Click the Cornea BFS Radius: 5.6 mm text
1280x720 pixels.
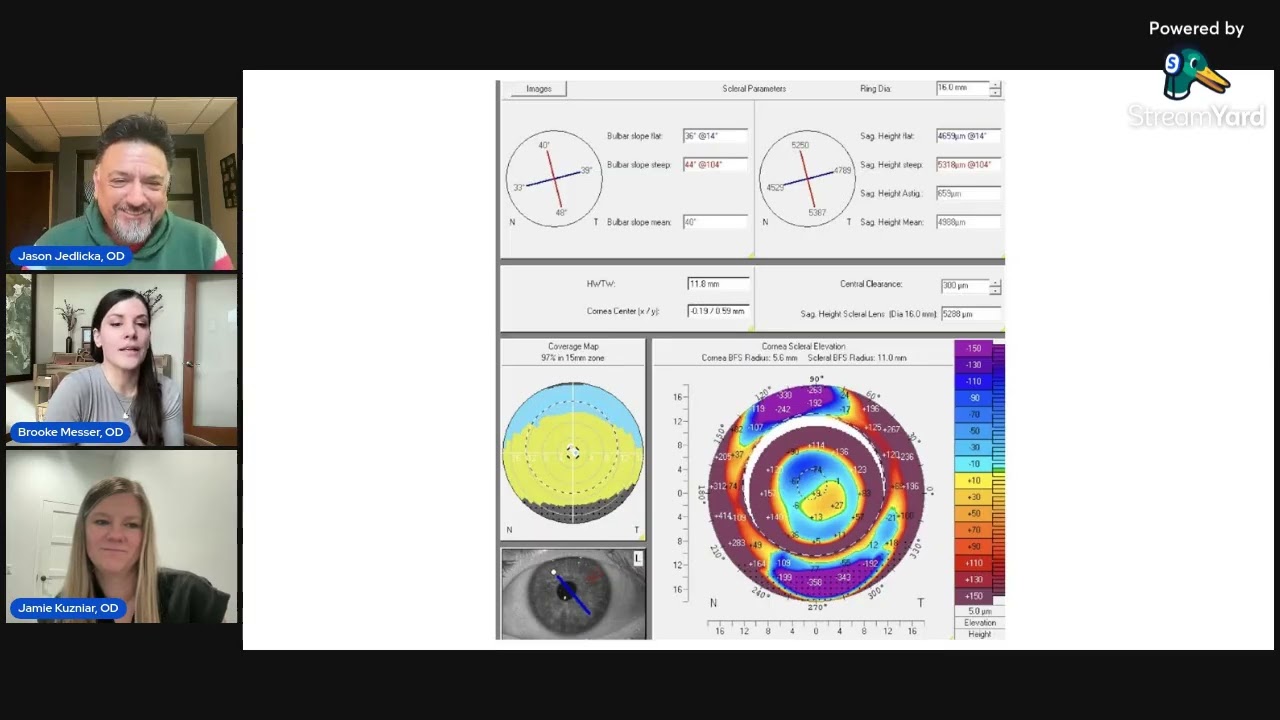pos(749,358)
